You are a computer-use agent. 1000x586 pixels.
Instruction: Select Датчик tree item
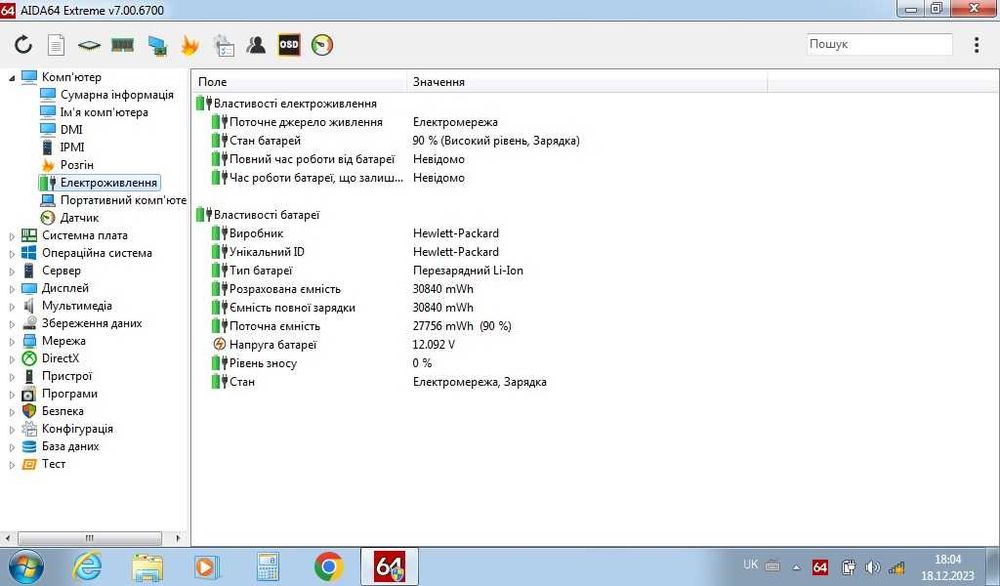pyautogui.click(x=79, y=217)
